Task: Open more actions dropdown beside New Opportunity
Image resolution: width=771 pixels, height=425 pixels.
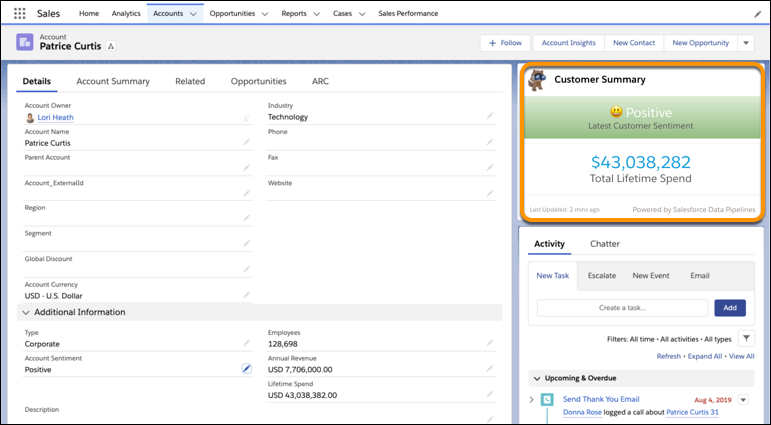Action: pyautogui.click(x=746, y=43)
